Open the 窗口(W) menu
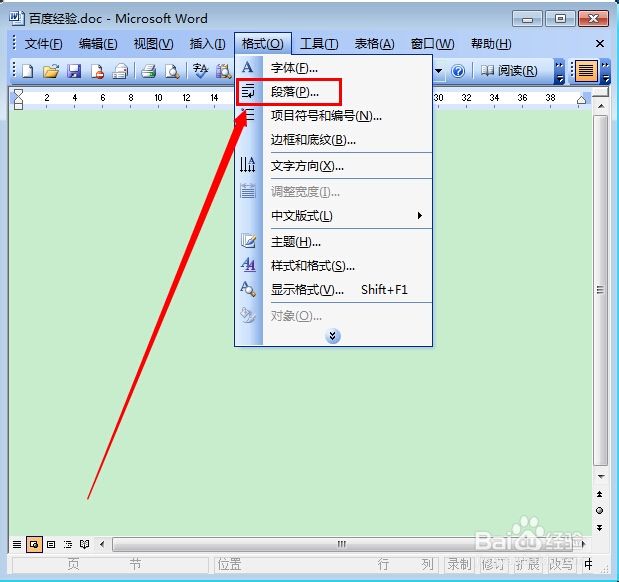This screenshot has width=619, height=582. [x=432, y=44]
